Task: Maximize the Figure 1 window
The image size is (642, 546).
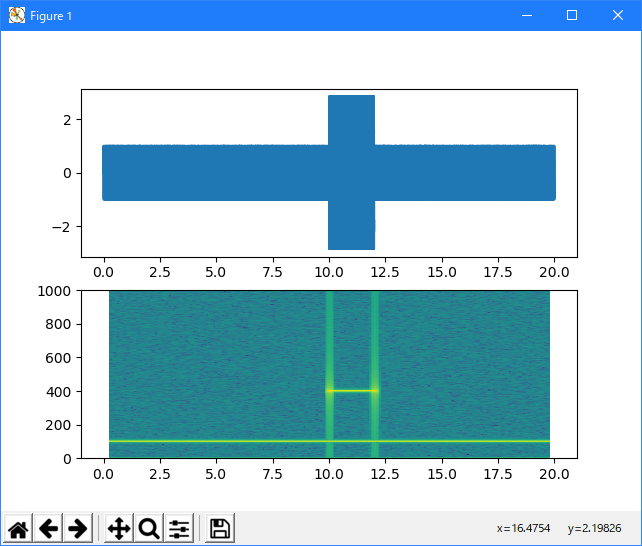Action: pyautogui.click(x=572, y=16)
